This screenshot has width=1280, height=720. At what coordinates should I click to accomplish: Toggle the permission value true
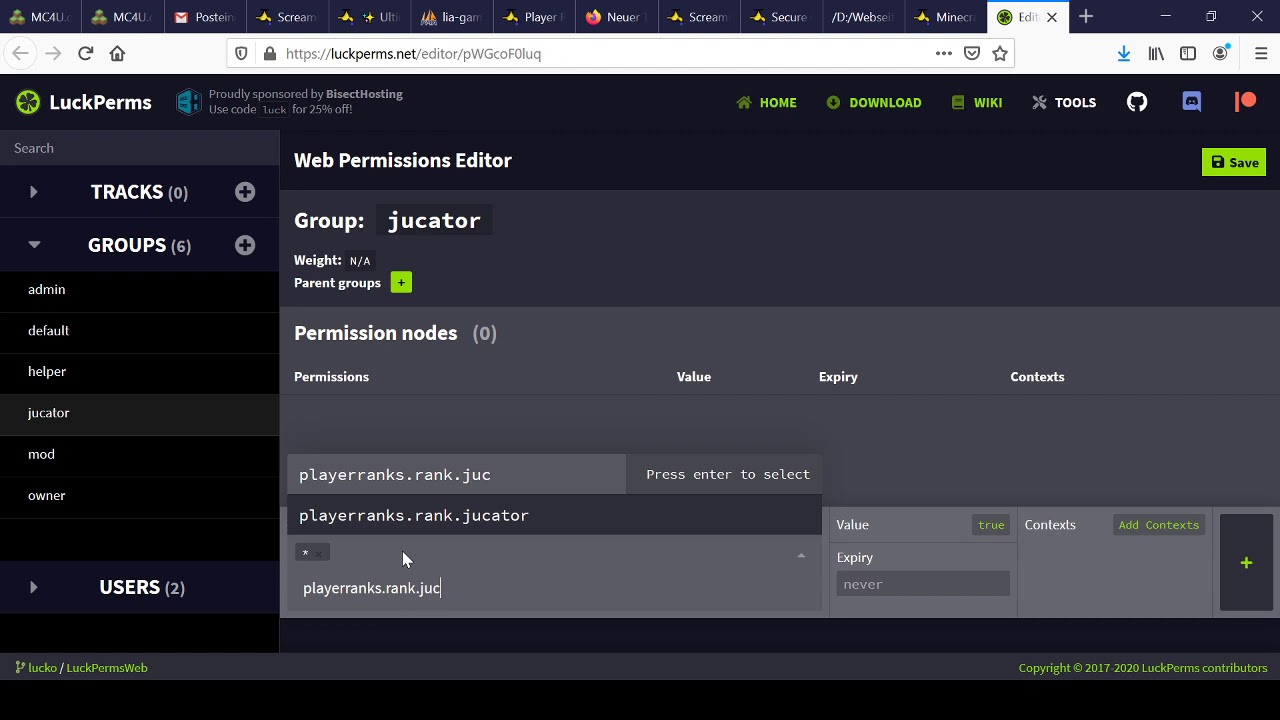tap(991, 525)
